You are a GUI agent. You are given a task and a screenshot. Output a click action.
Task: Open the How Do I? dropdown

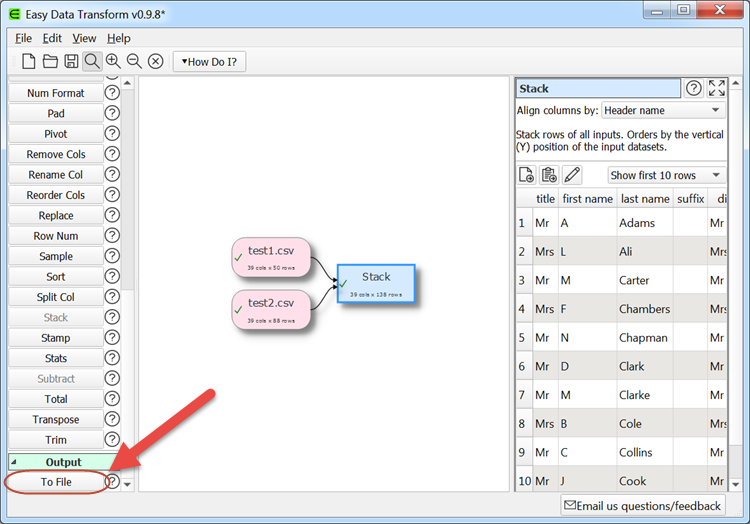point(210,61)
